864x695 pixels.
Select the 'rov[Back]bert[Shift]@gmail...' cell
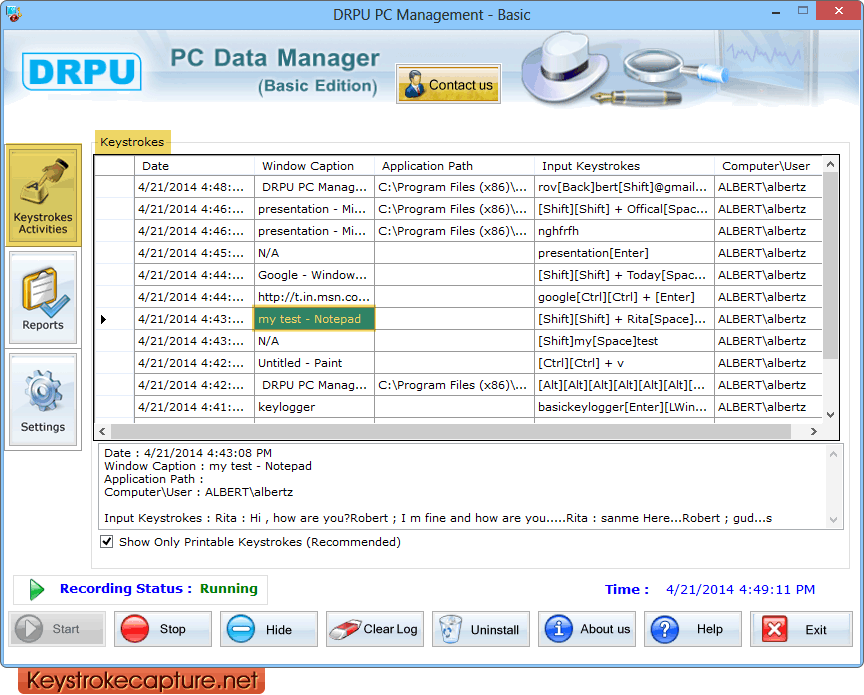tap(624, 187)
